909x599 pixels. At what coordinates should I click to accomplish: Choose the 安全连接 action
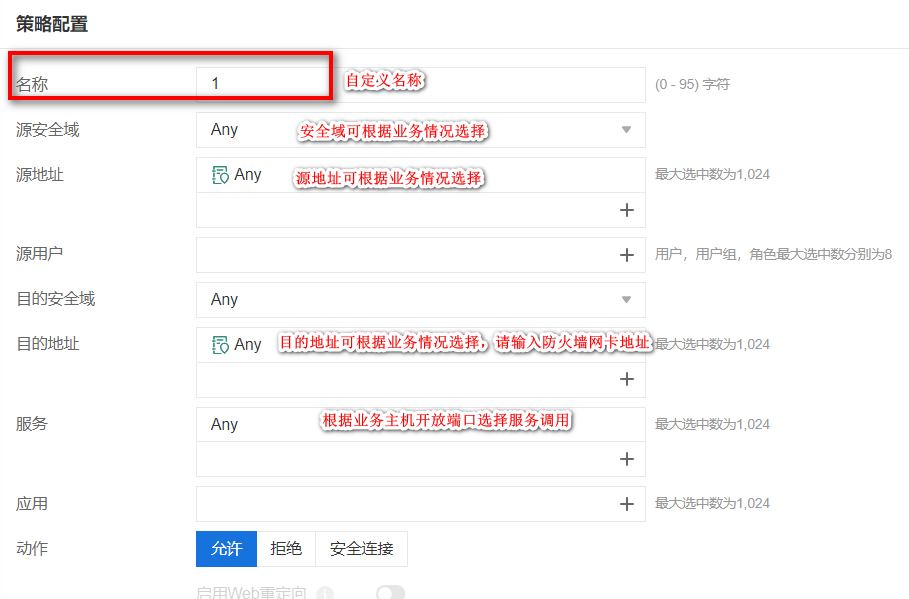(361, 549)
